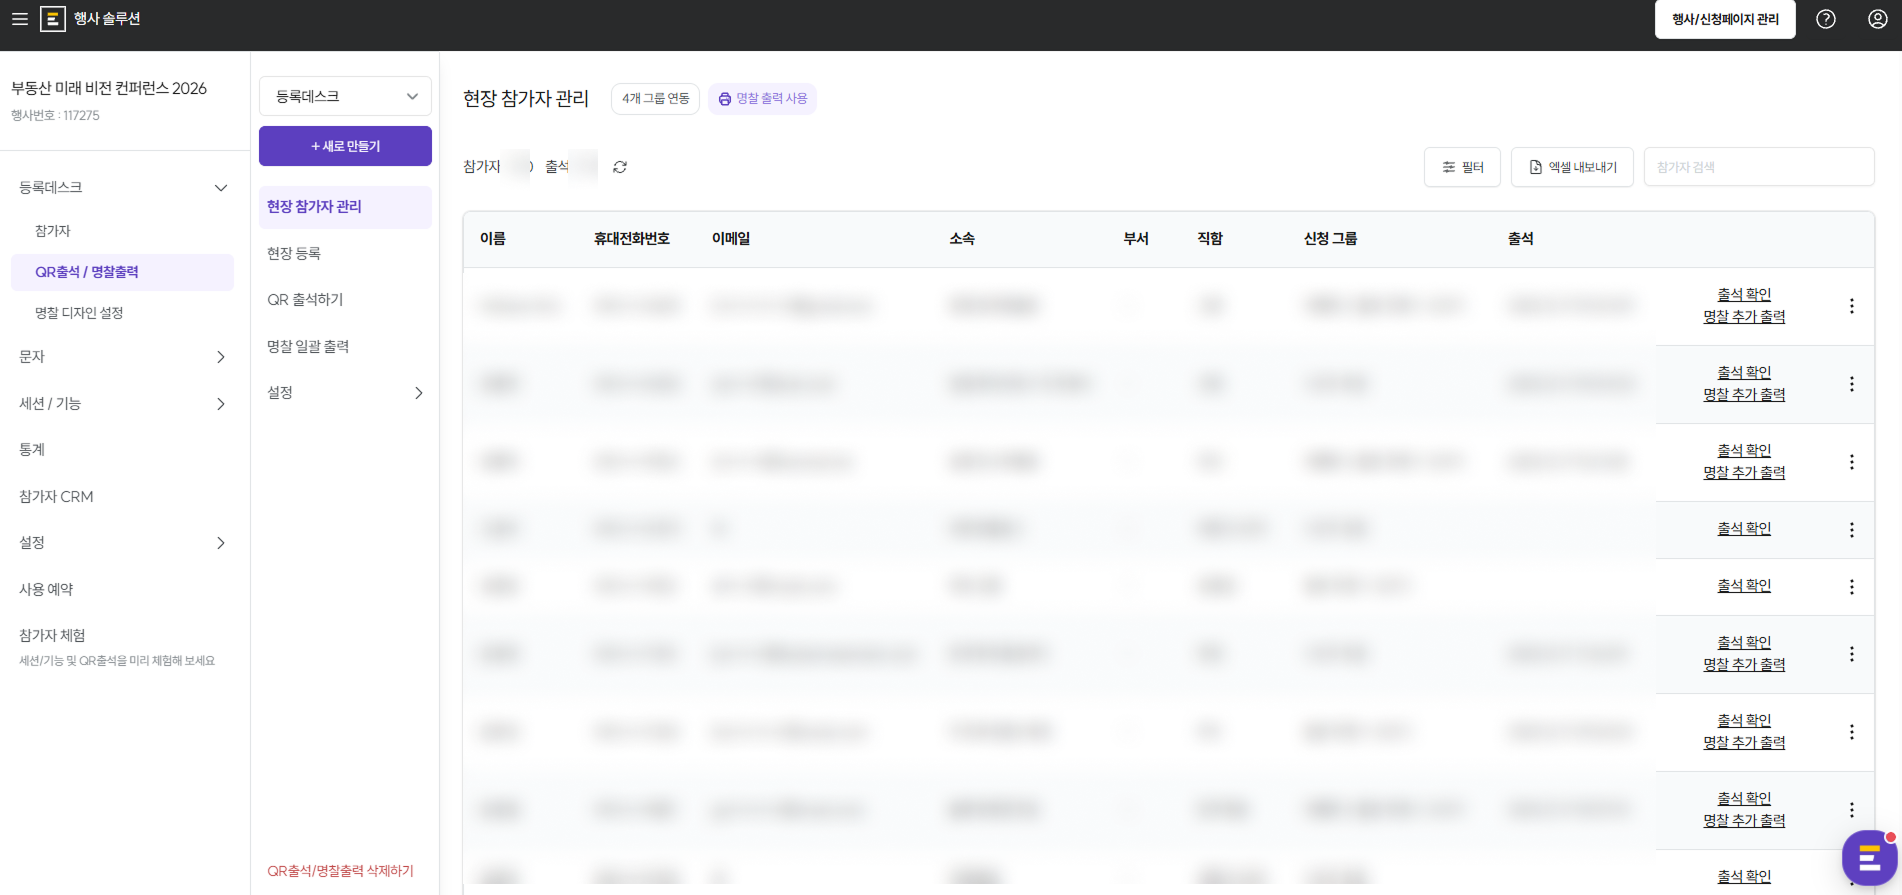Click the 행사 솔루션 logo icon
This screenshot has height=895, width=1902.
53,19
